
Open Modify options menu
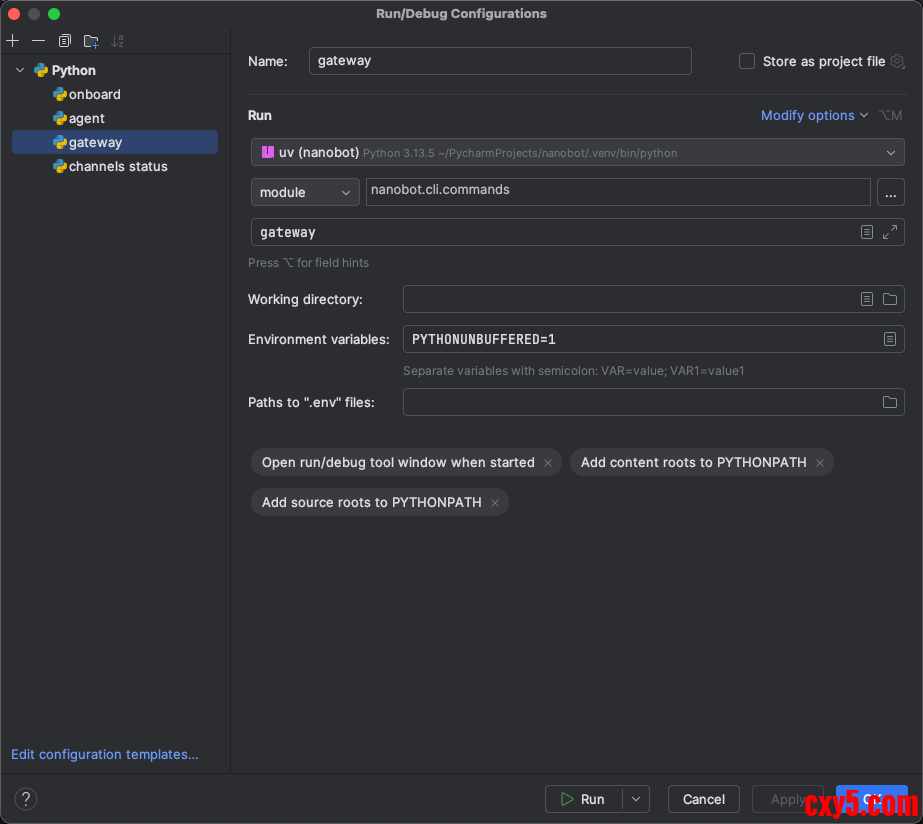(814, 115)
